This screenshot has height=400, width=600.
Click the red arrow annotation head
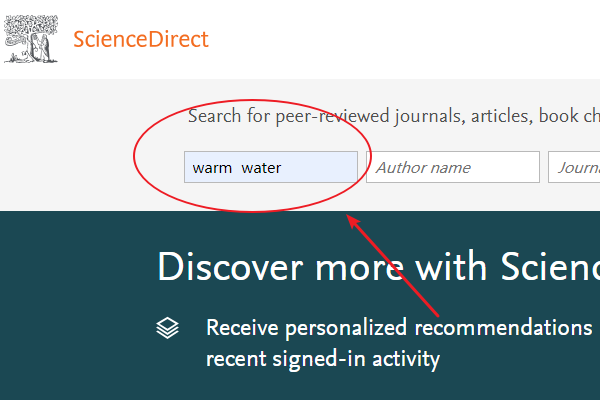point(353,221)
